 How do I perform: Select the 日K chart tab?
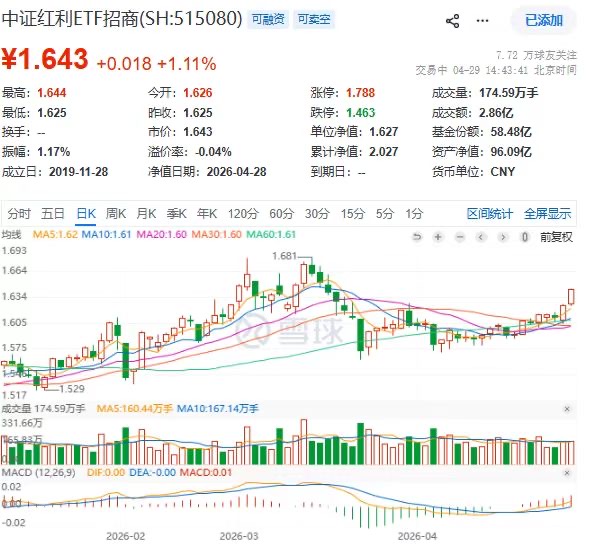[x=86, y=214]
